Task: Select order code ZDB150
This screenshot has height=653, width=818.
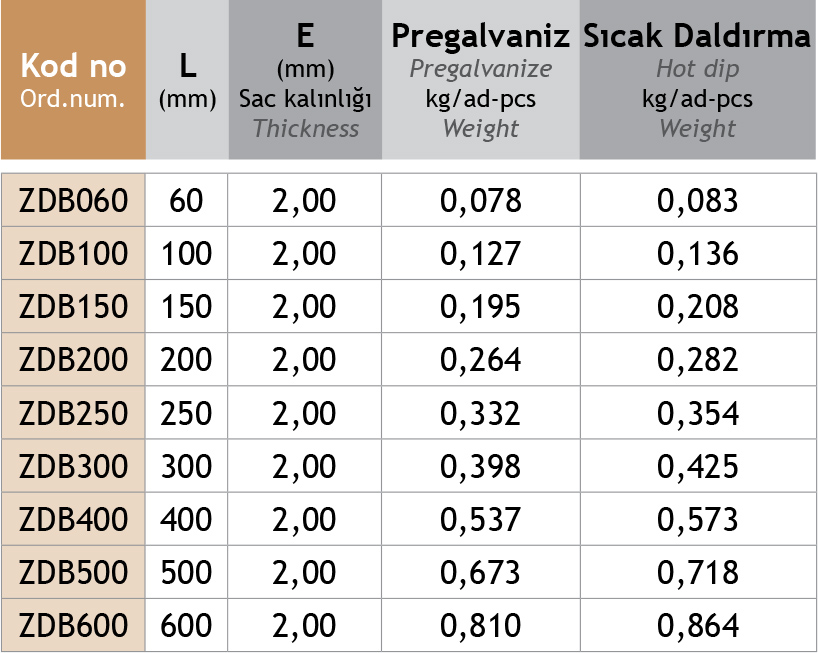Action: click(x=74, y=307)
